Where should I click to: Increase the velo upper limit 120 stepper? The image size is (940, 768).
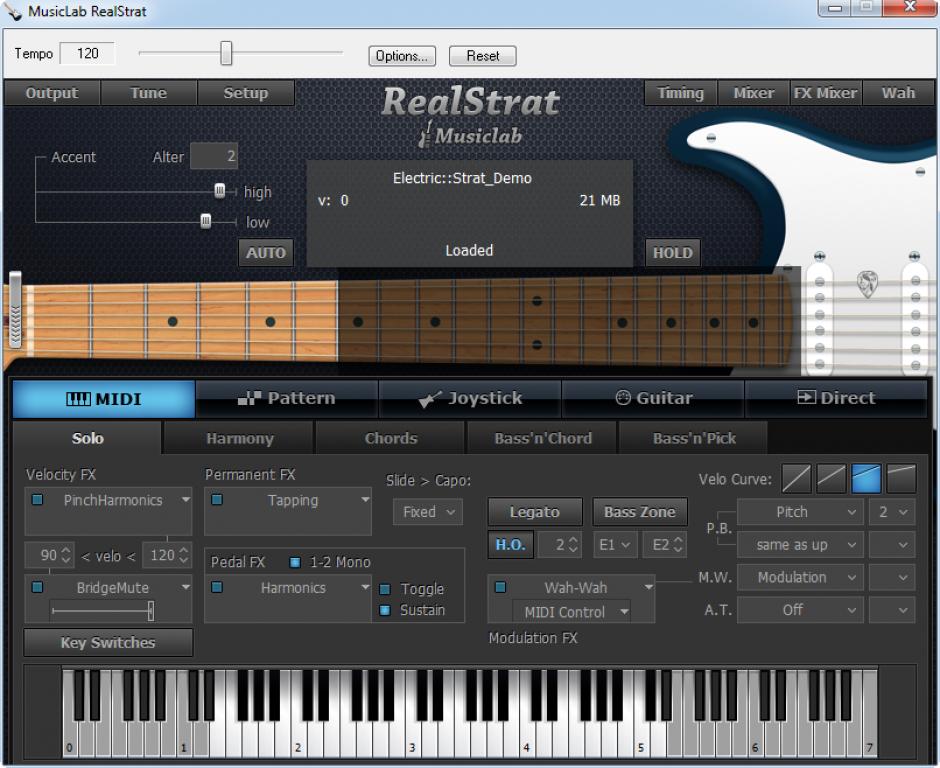click(183, 550)
